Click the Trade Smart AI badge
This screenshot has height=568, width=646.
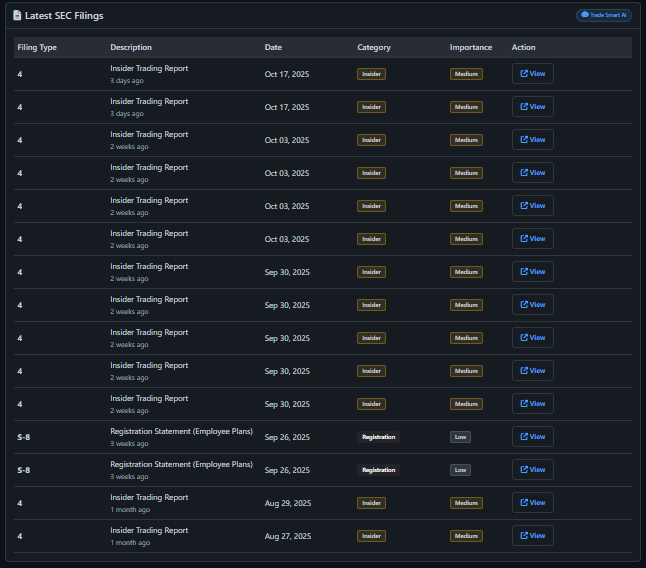(603, 15)
